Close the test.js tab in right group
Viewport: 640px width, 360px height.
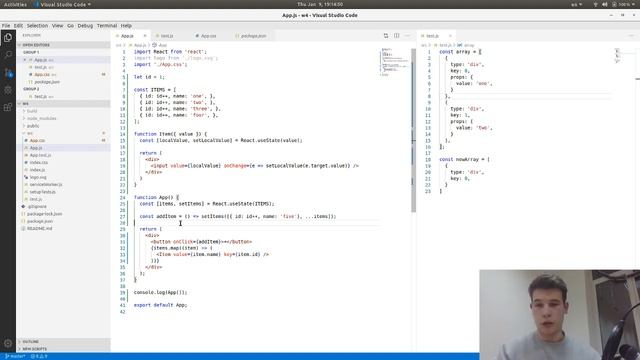click(450, 36)
